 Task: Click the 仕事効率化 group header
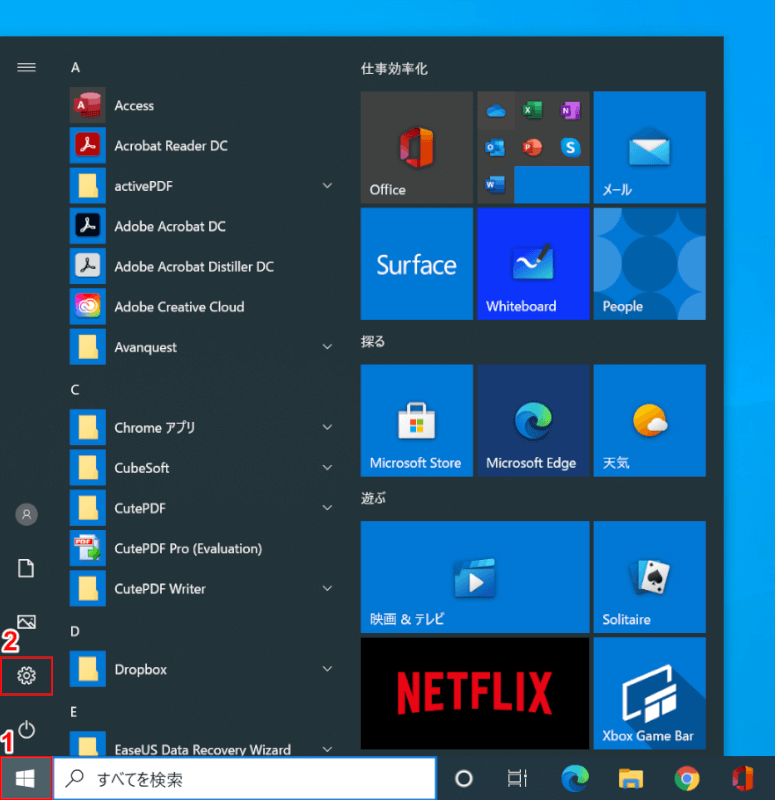click(x=394, y=69)
